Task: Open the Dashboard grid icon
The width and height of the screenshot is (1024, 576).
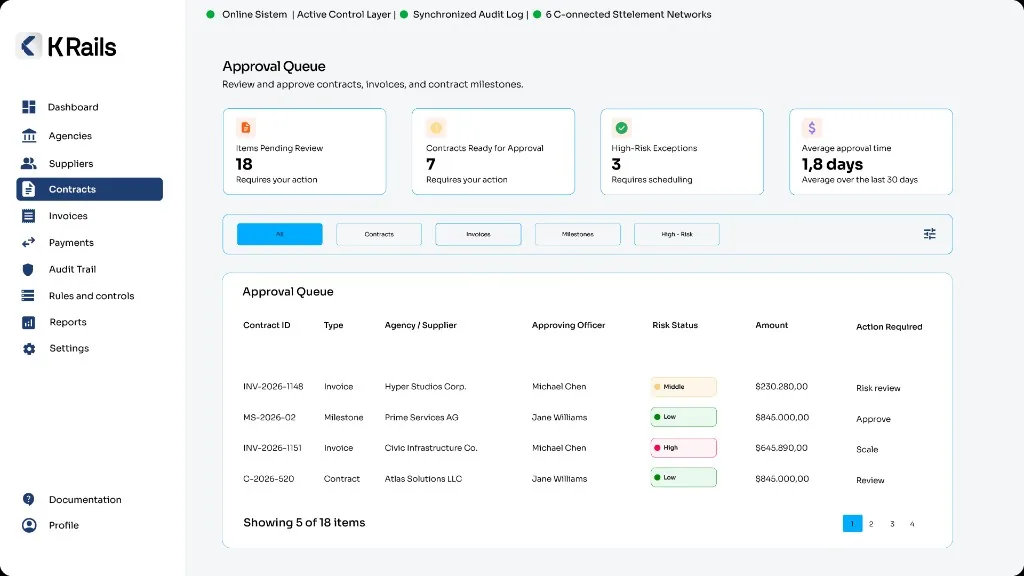Action: [x=29, y=106]
